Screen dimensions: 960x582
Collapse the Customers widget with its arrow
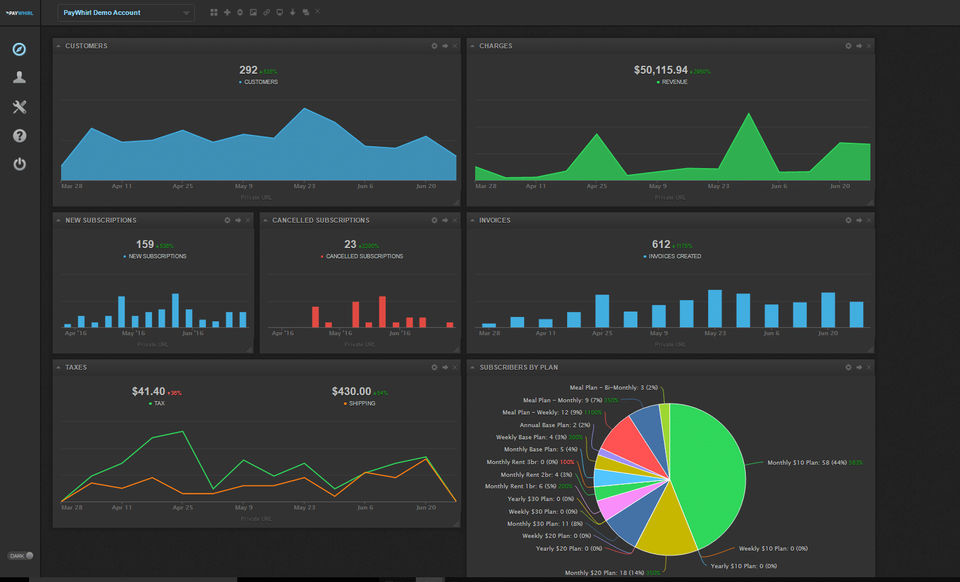click(x=59, y=46)
